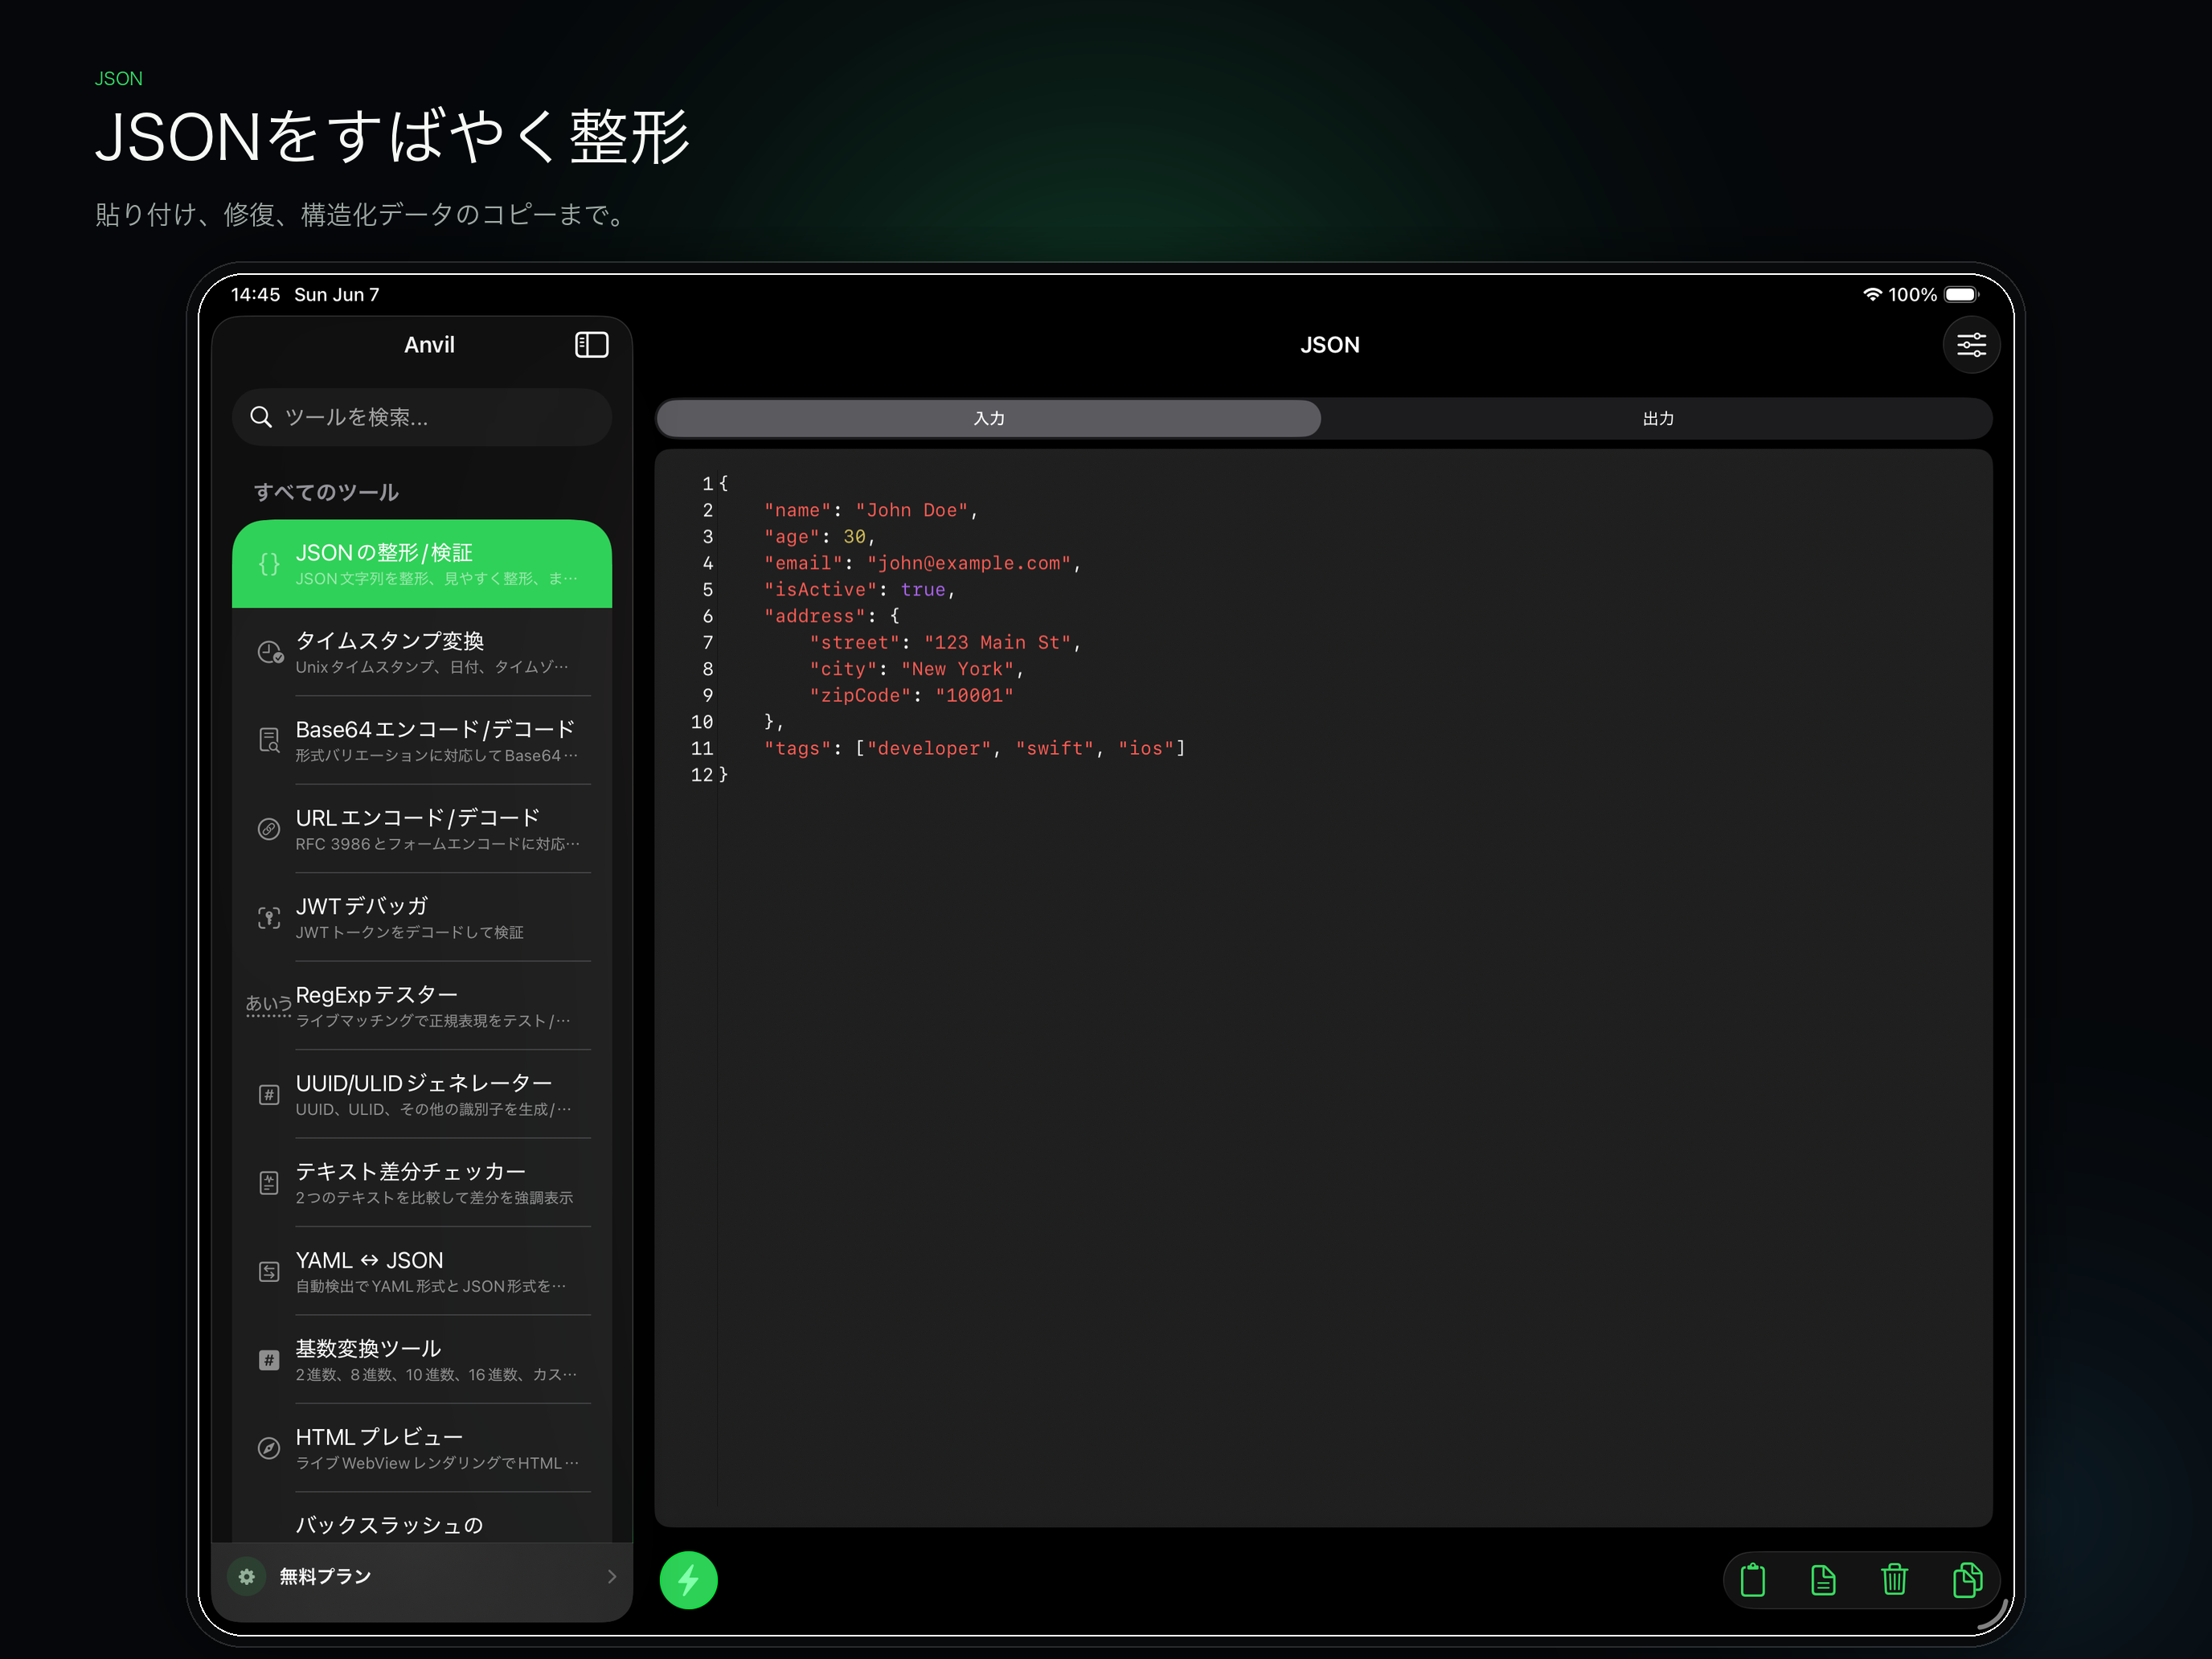The width and height of the screenshot is (2212, 1659).
Task: Toggle the sidebar panel icon
Action: point(591,345)
